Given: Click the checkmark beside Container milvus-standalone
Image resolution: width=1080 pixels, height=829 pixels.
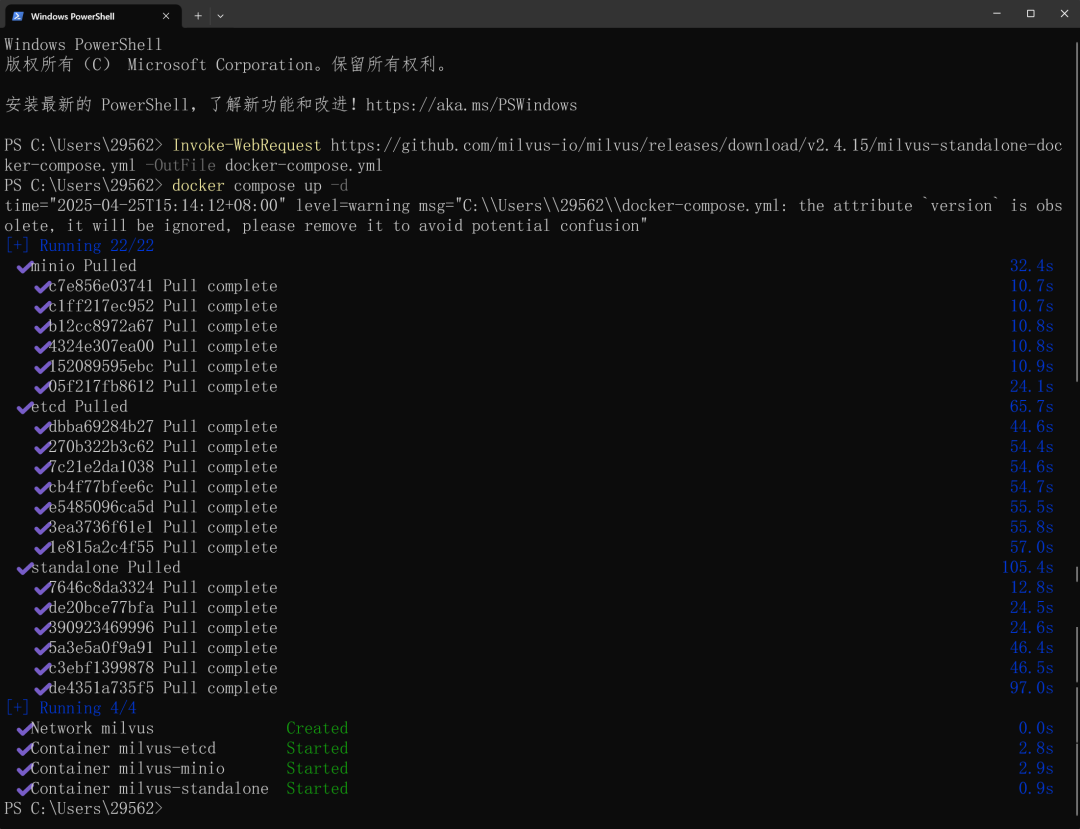Looking at the screenshot, I should [x=22, y=789].
